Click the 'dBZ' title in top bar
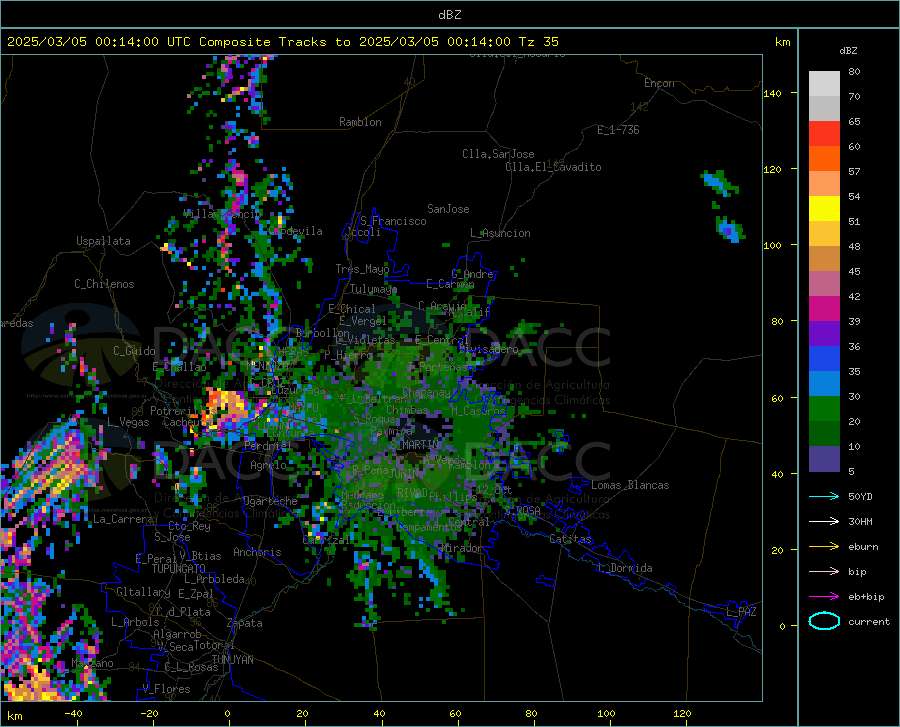Screen dimensions: 900x727 tap(449, 15)
